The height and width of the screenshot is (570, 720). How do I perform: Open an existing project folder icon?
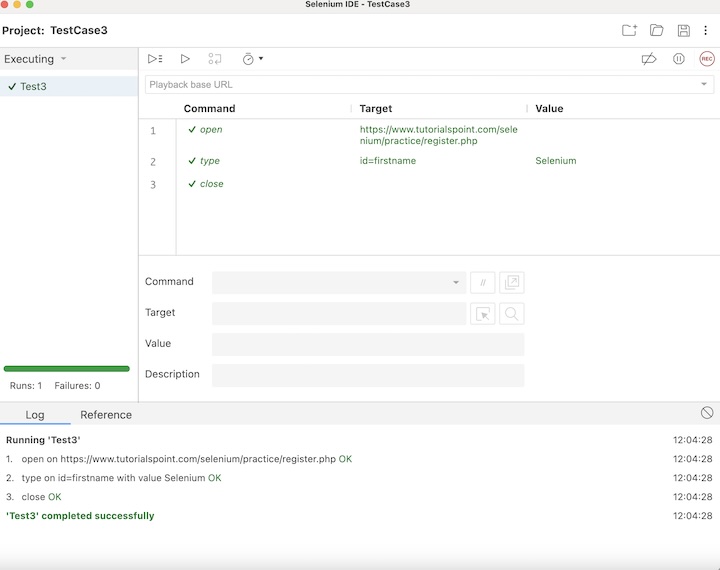(657, 30)
